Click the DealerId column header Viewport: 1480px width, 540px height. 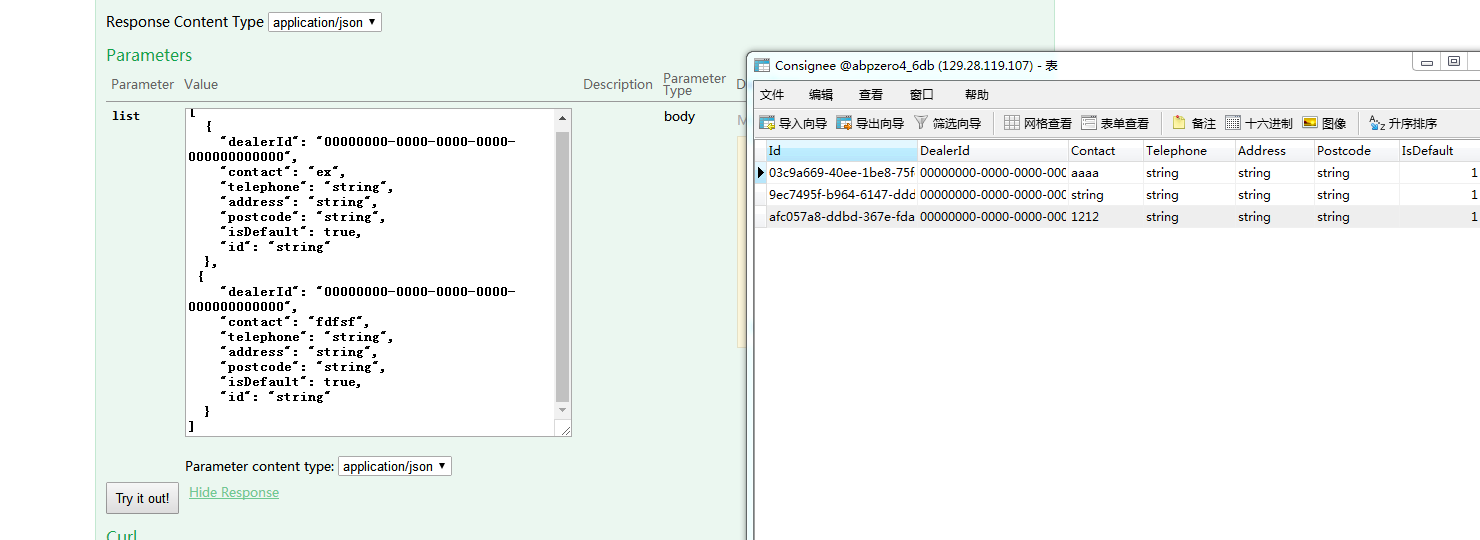pyautogui.click(x=992, y=151)
